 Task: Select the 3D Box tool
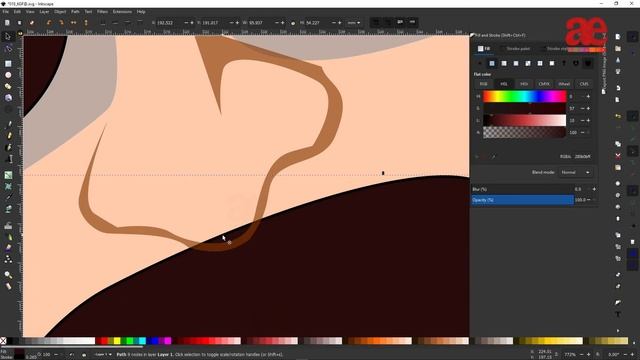[8, 98]
